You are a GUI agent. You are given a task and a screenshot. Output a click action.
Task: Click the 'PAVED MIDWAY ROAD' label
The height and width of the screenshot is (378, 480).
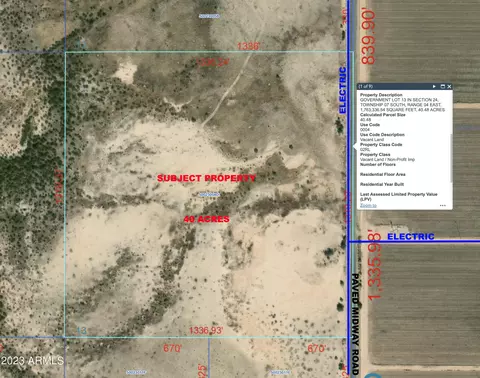tap(356, 325)
